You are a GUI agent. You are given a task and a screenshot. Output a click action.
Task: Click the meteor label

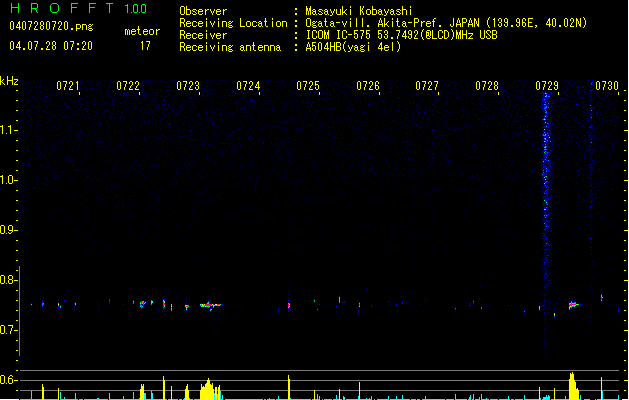[142, 31]
